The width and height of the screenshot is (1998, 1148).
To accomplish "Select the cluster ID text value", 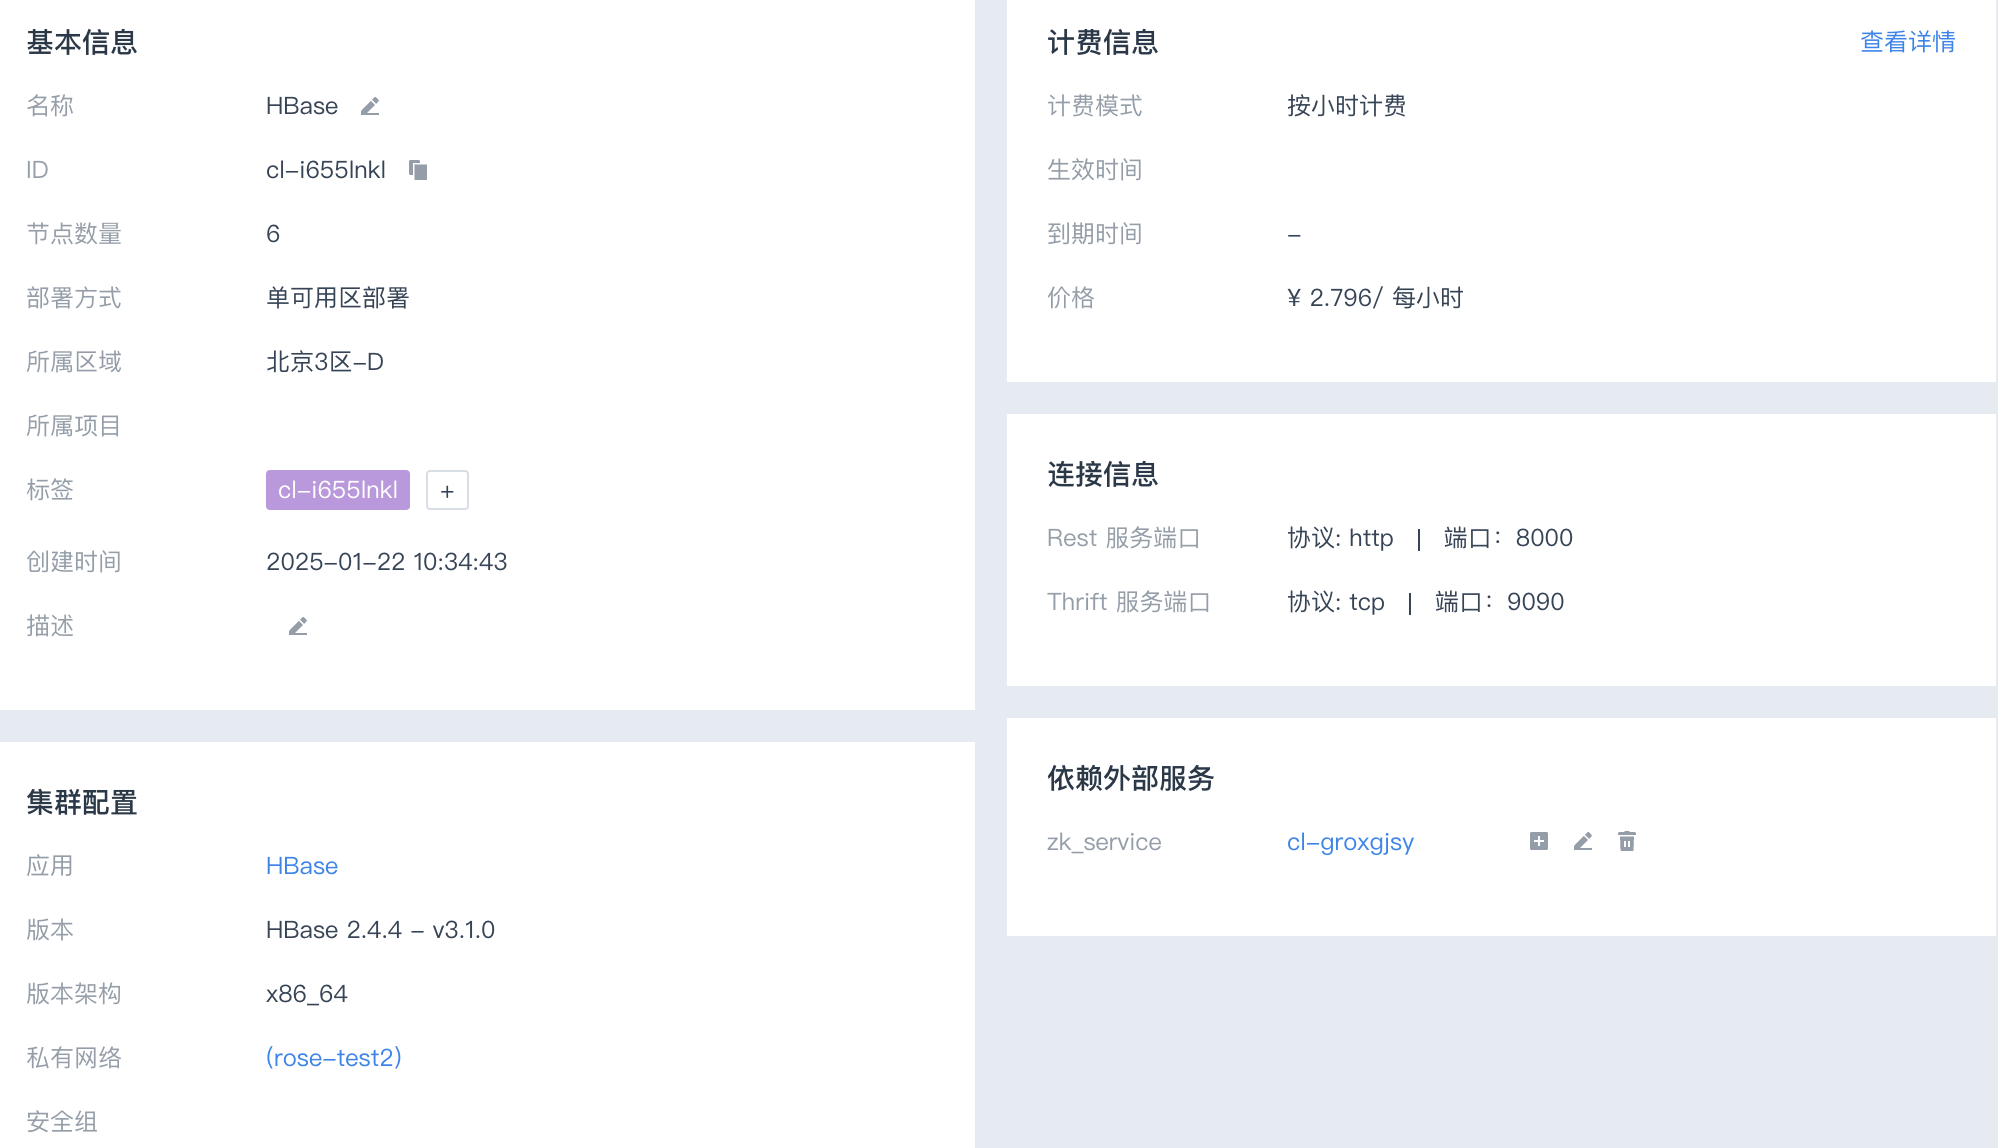I will click(x=326, y=170).
